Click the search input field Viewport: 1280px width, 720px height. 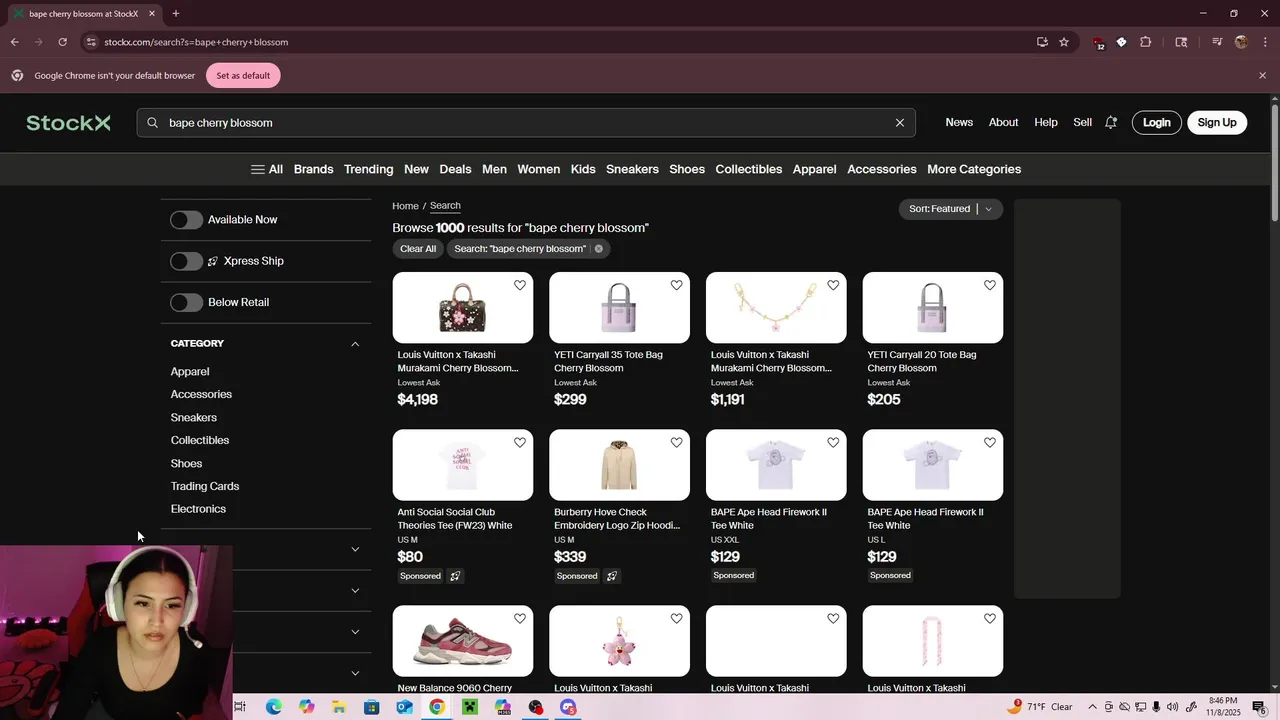pos(525,123)
